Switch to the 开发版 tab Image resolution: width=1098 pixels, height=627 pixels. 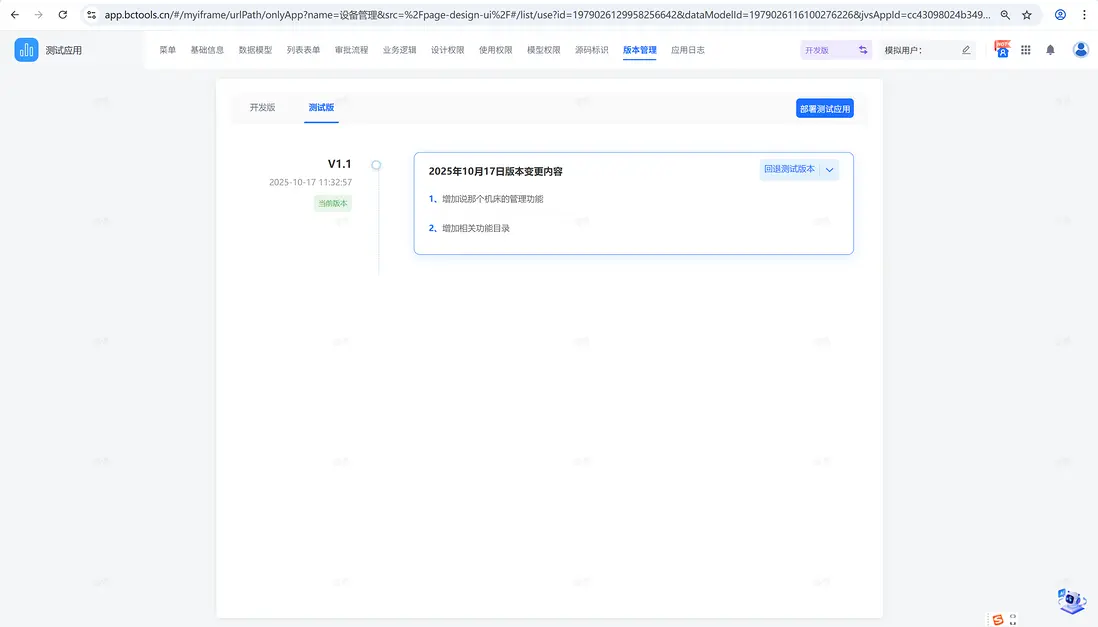[263, 108]
